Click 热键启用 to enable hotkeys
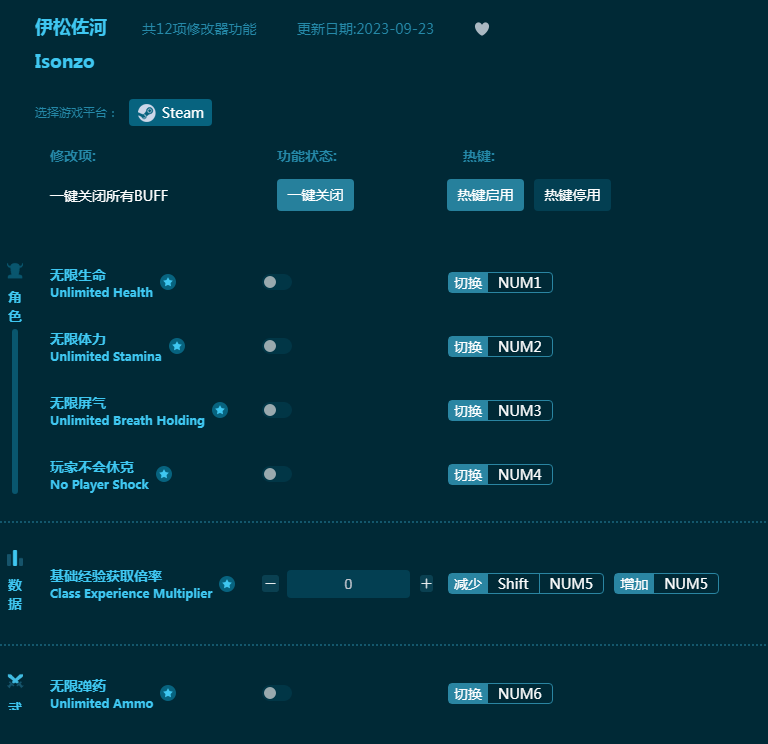Viewport: 768px width, 744px height. pos(485,195)
